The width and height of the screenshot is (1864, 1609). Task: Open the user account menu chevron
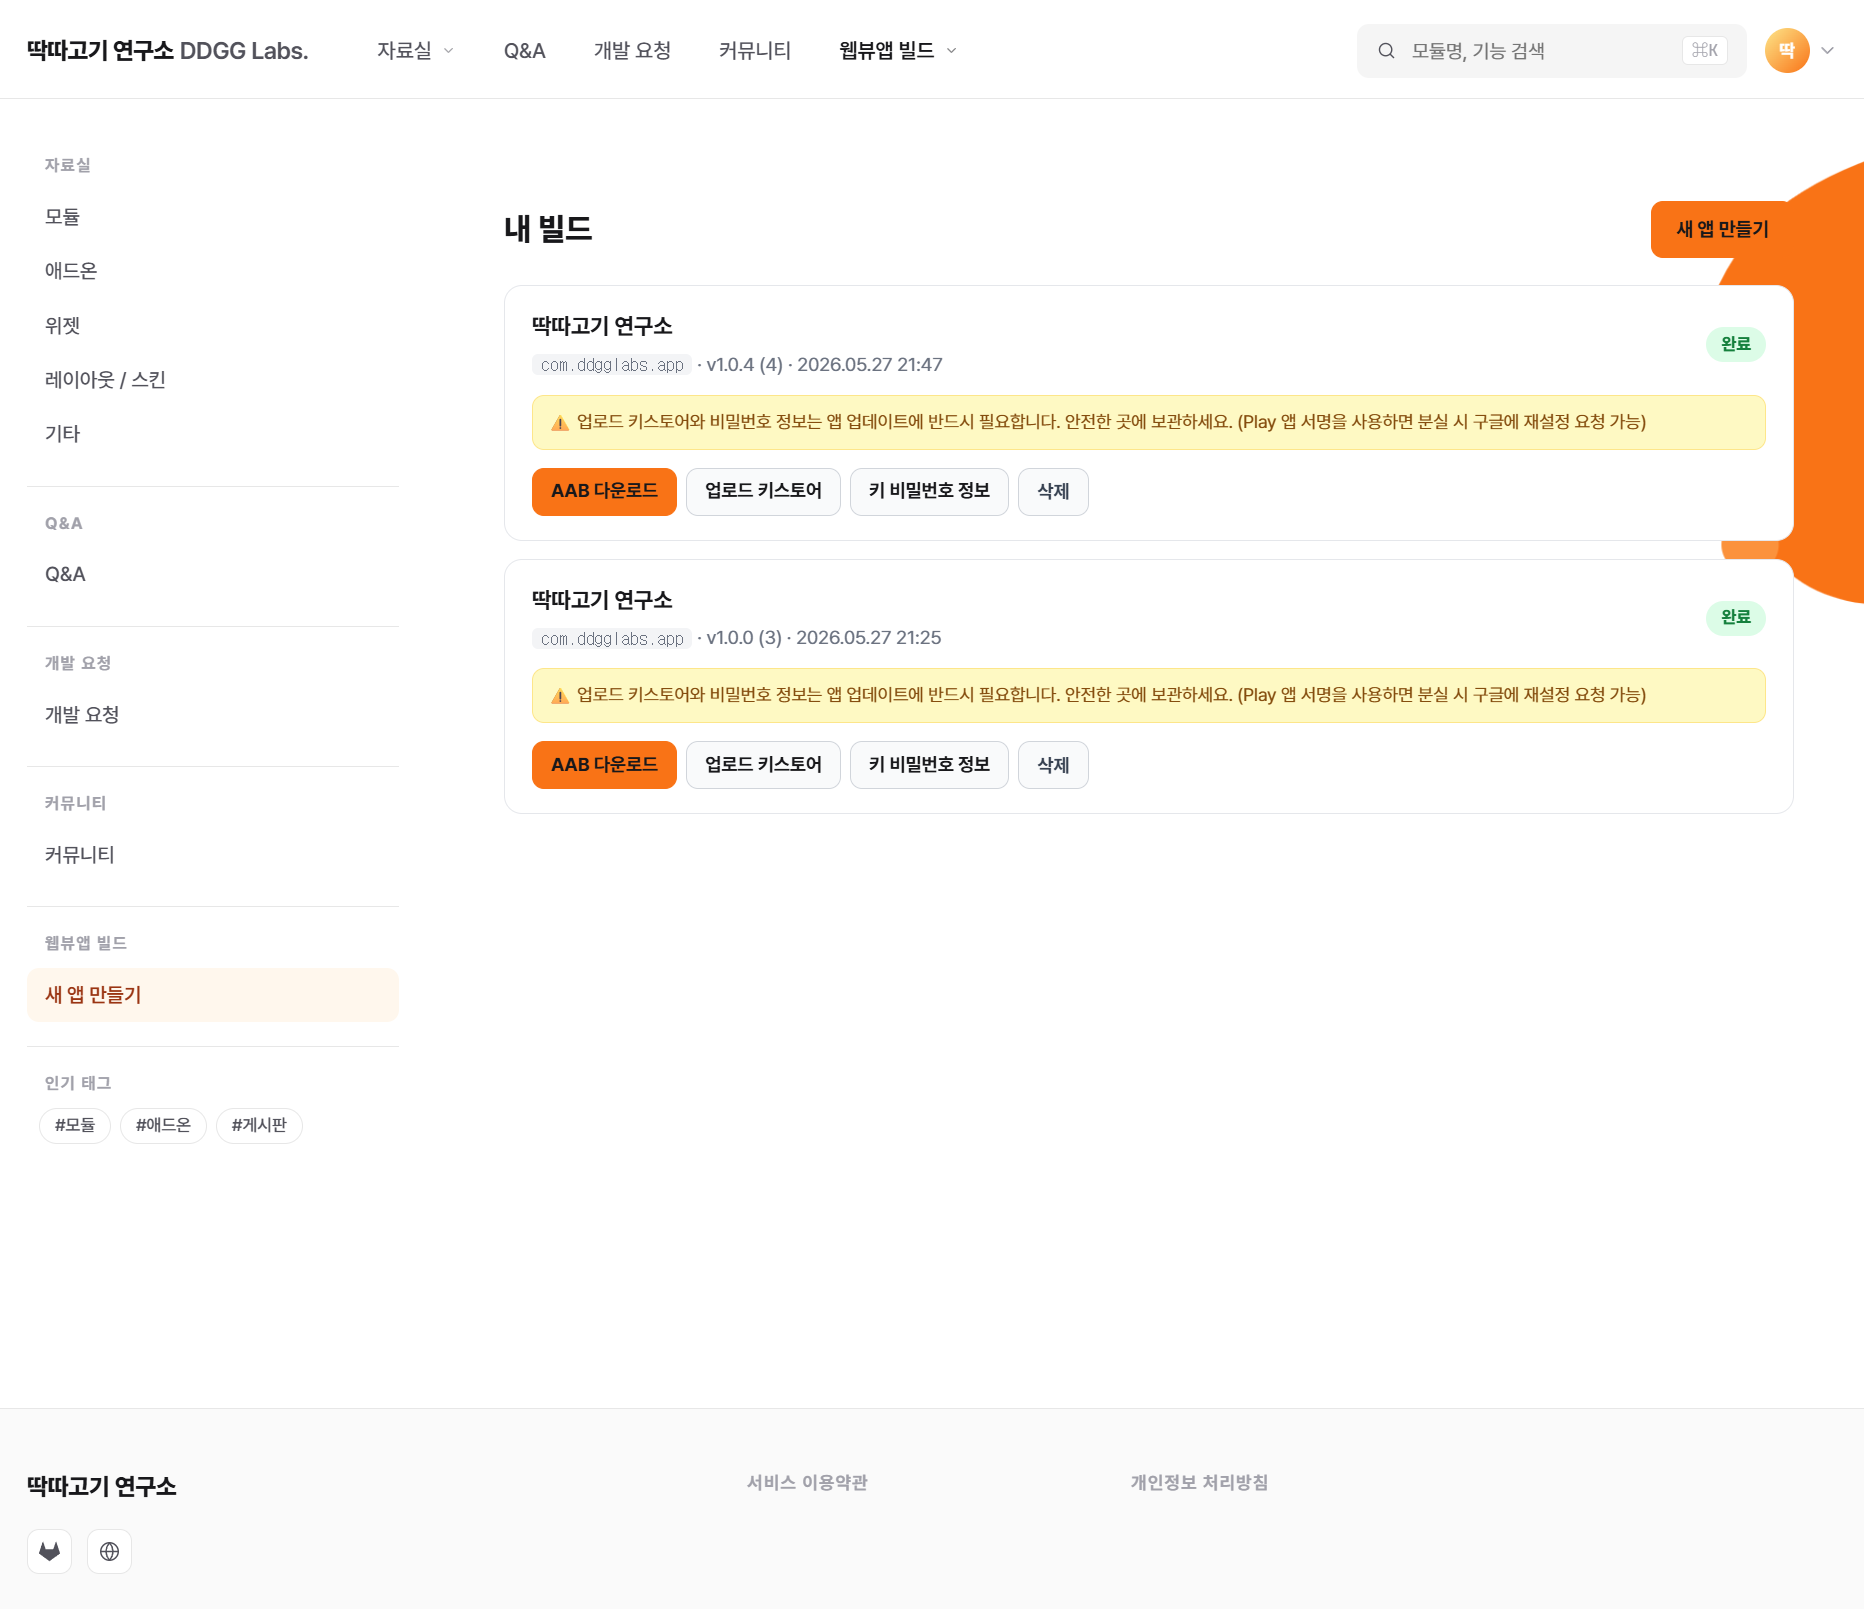[1827, 51]
